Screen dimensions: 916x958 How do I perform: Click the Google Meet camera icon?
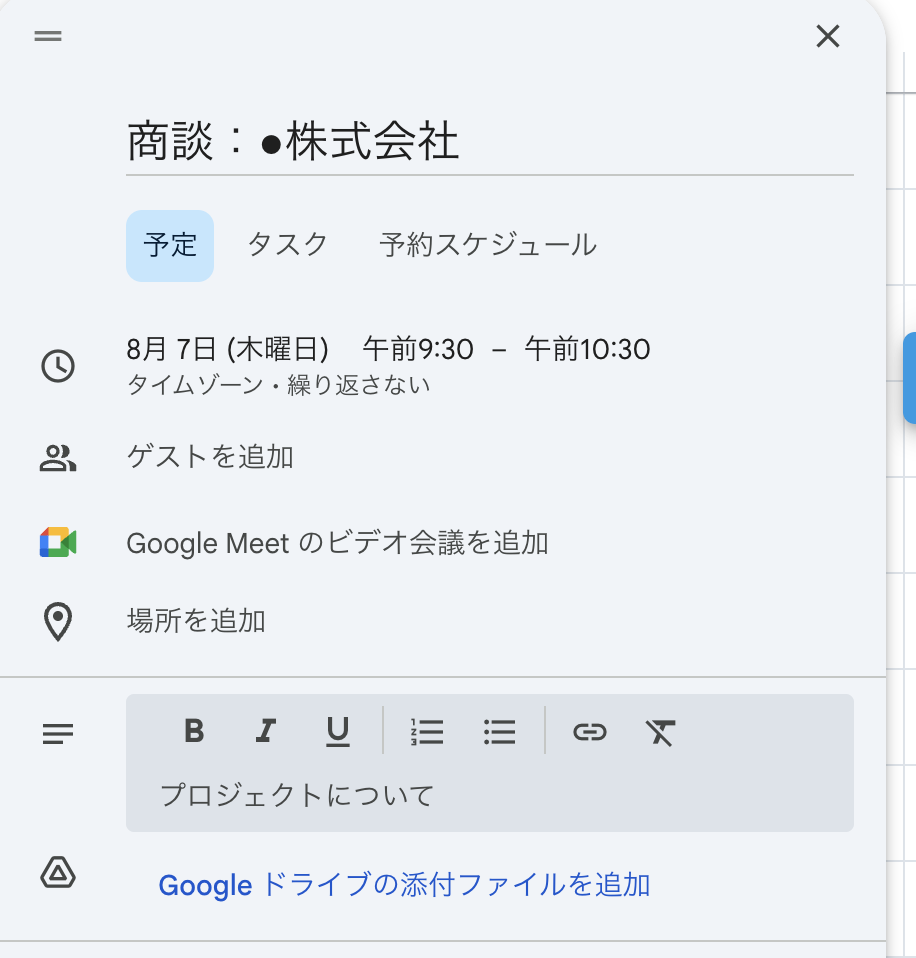click(58, 543)
